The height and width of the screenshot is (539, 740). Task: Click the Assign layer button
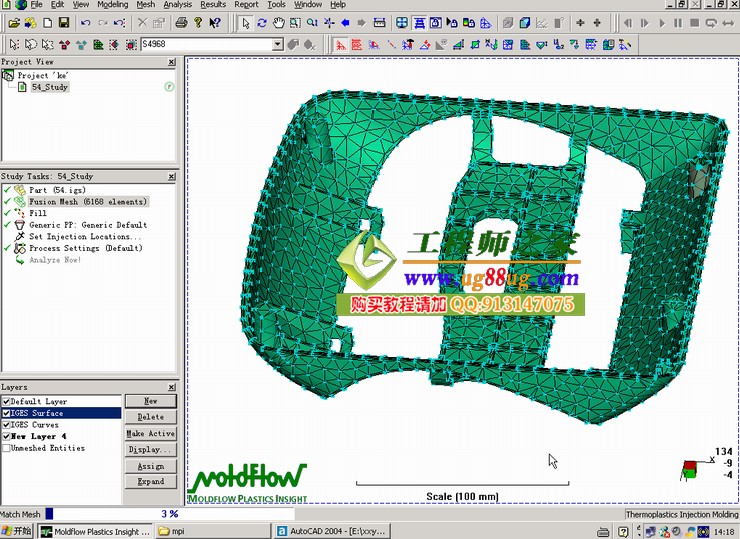pos(151,466)
